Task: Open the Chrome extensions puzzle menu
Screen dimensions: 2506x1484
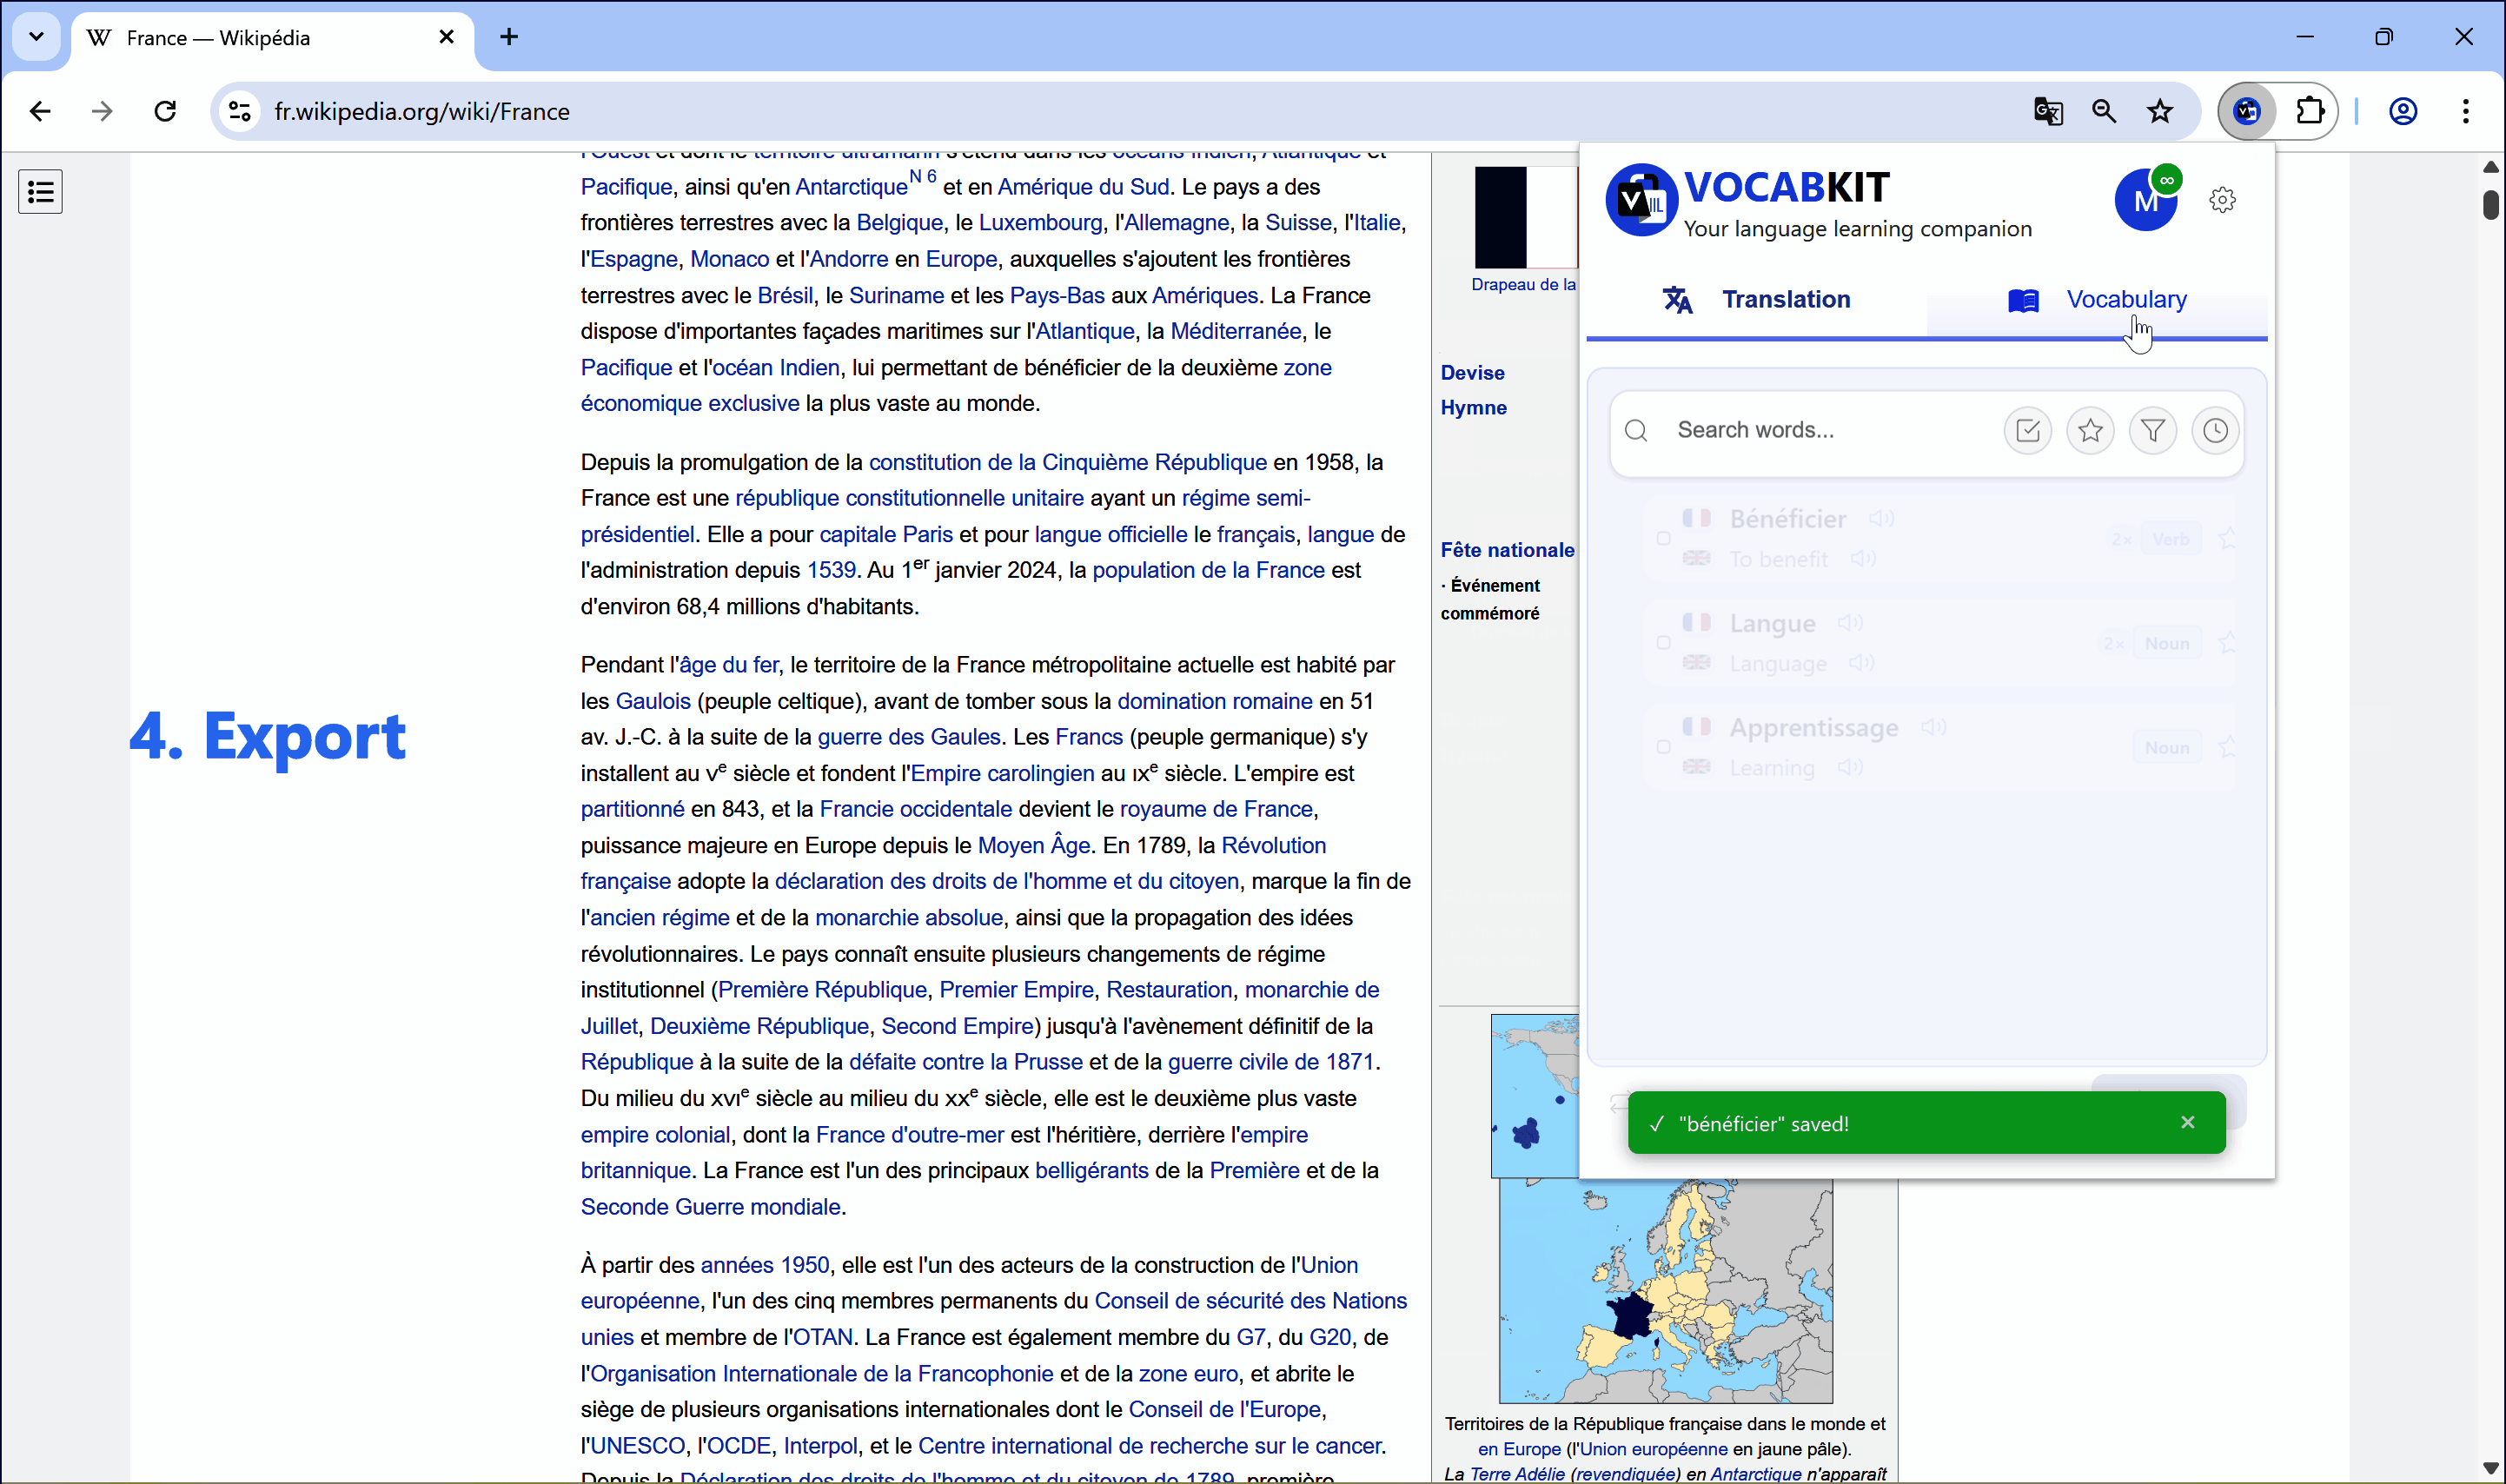Action: (2310, 111)
